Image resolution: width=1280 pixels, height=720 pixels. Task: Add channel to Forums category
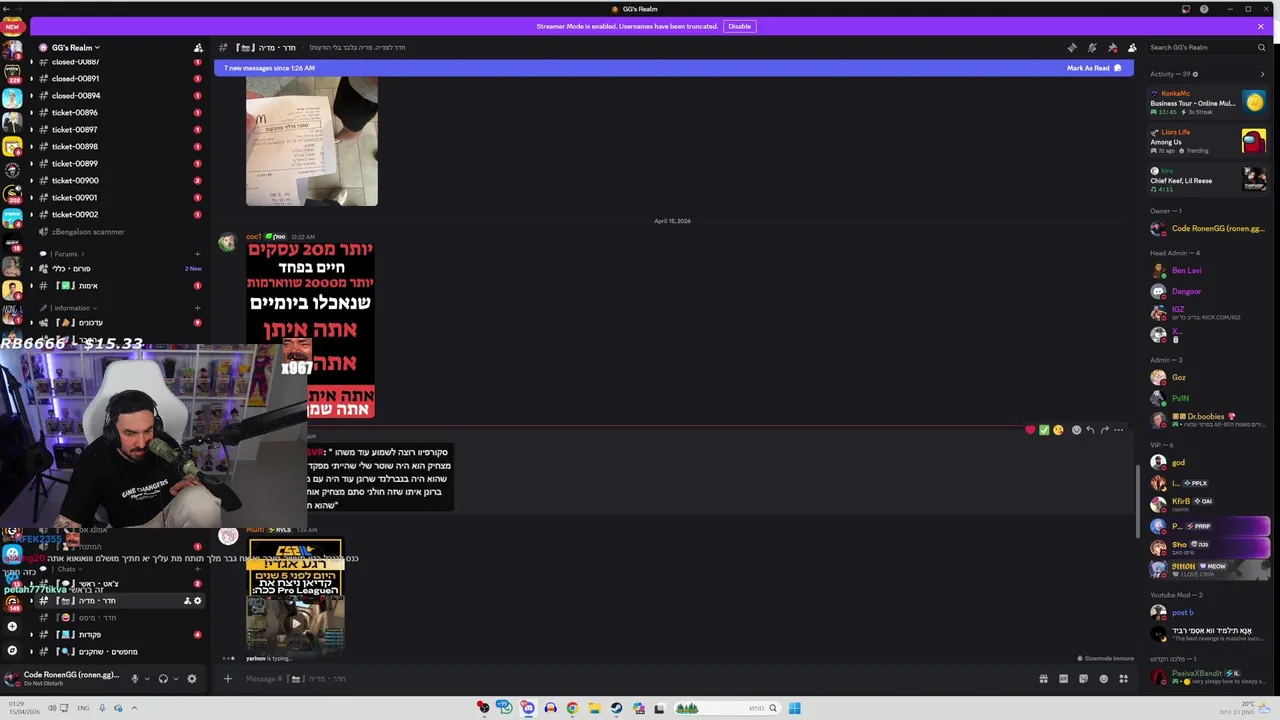(x=198, y=254)
